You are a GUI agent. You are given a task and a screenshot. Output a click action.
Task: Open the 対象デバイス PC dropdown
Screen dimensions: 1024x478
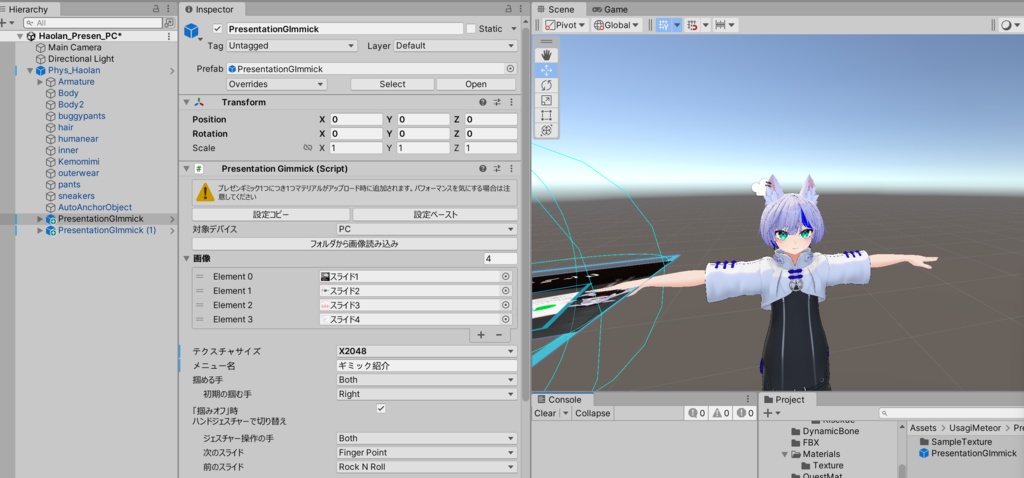tap(426, 230)
